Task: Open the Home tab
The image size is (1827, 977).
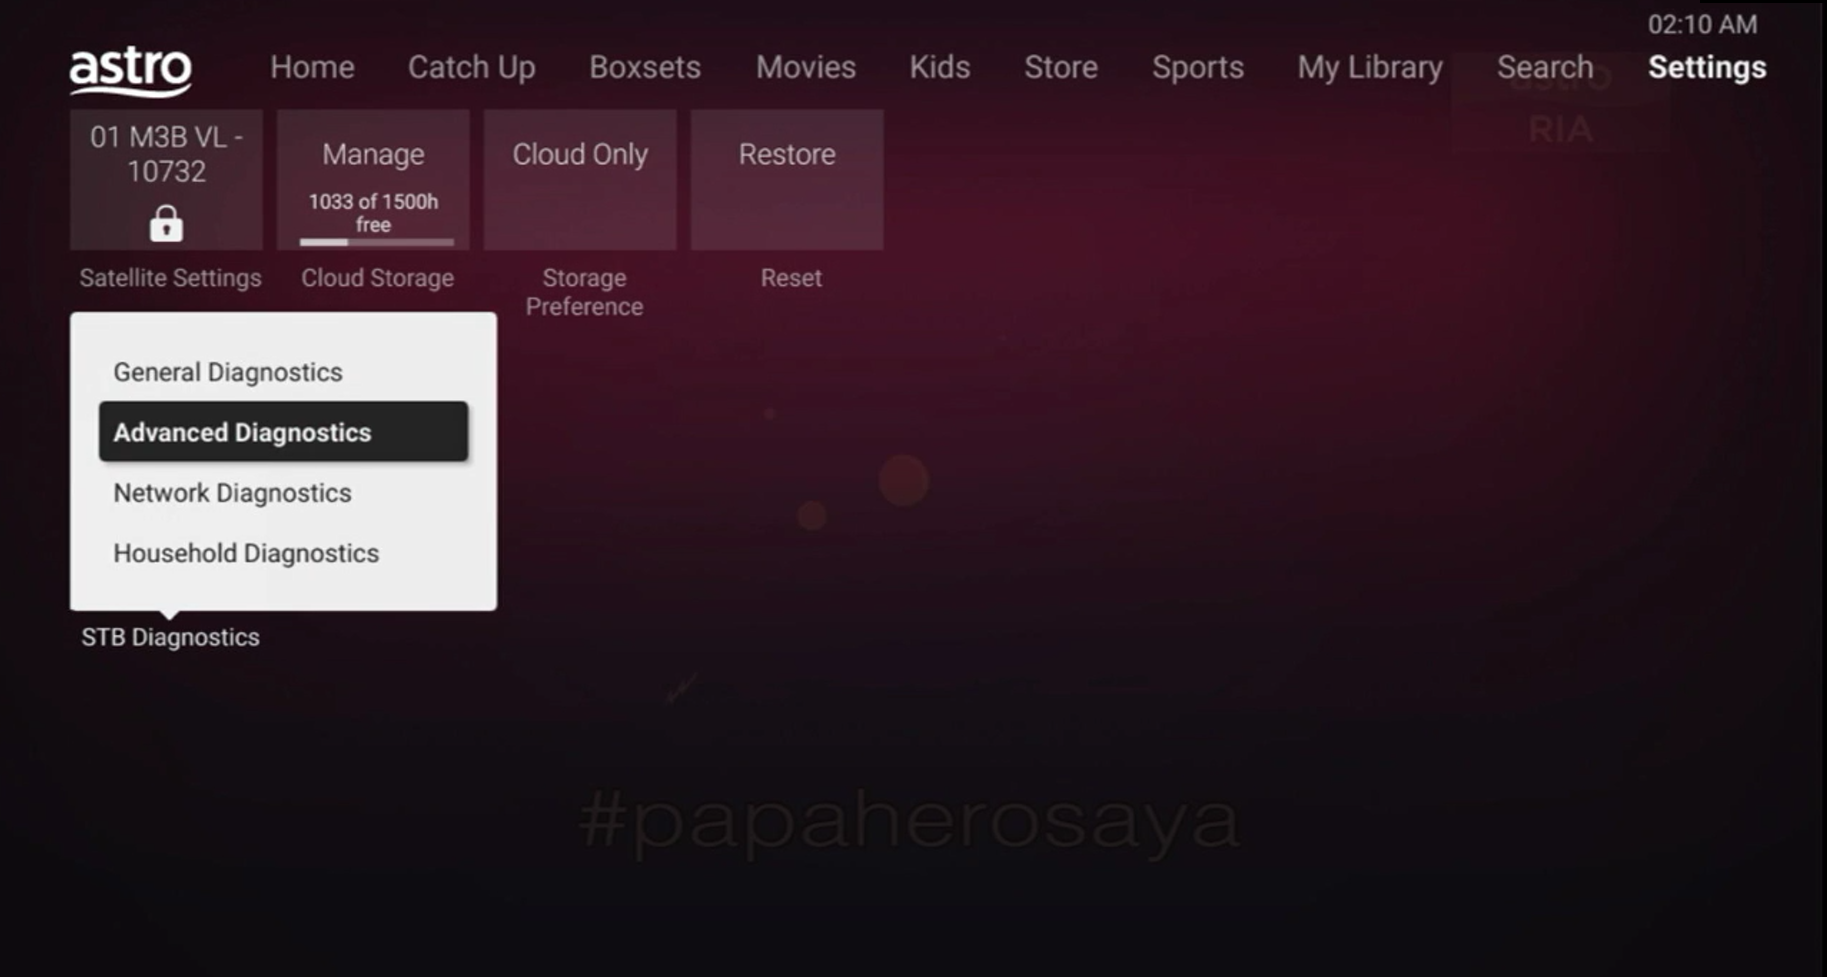Action: coord(312,67)
